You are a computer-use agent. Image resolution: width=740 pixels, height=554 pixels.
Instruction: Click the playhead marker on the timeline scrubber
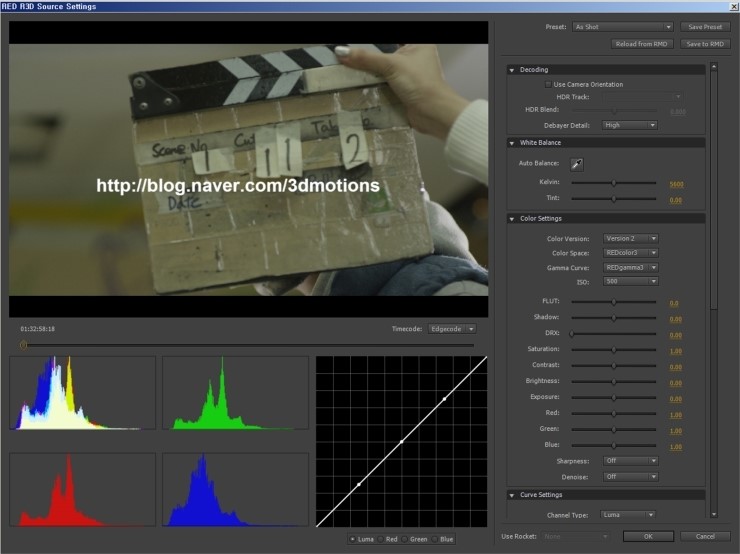[23, 345]
